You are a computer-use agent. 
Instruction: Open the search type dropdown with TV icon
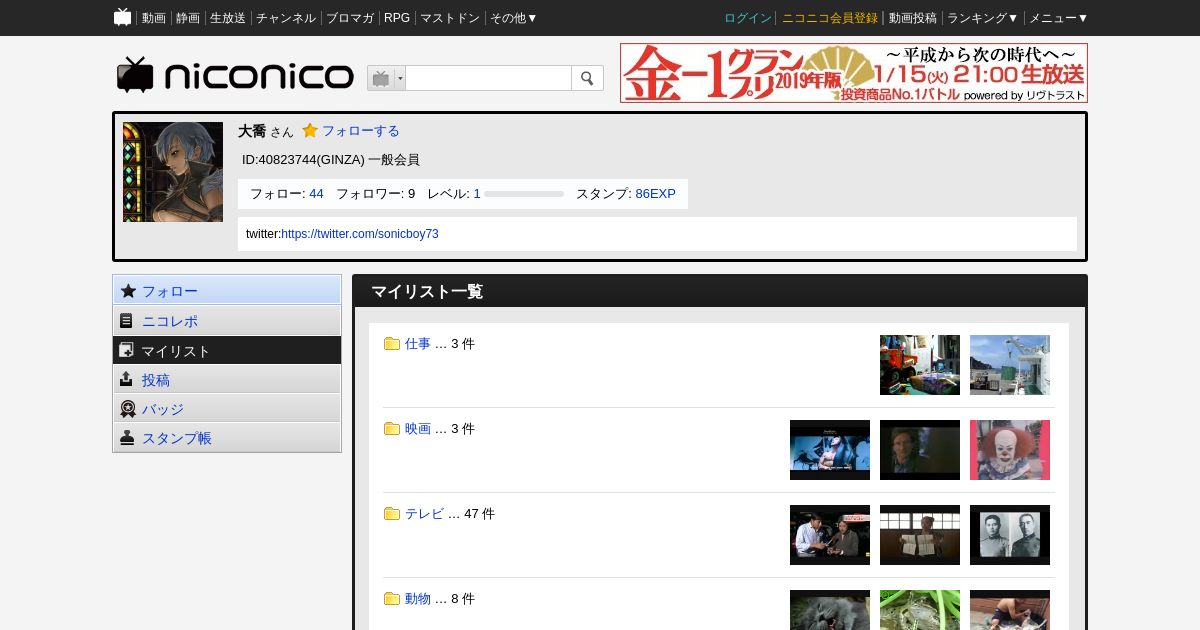pos(386,78)
